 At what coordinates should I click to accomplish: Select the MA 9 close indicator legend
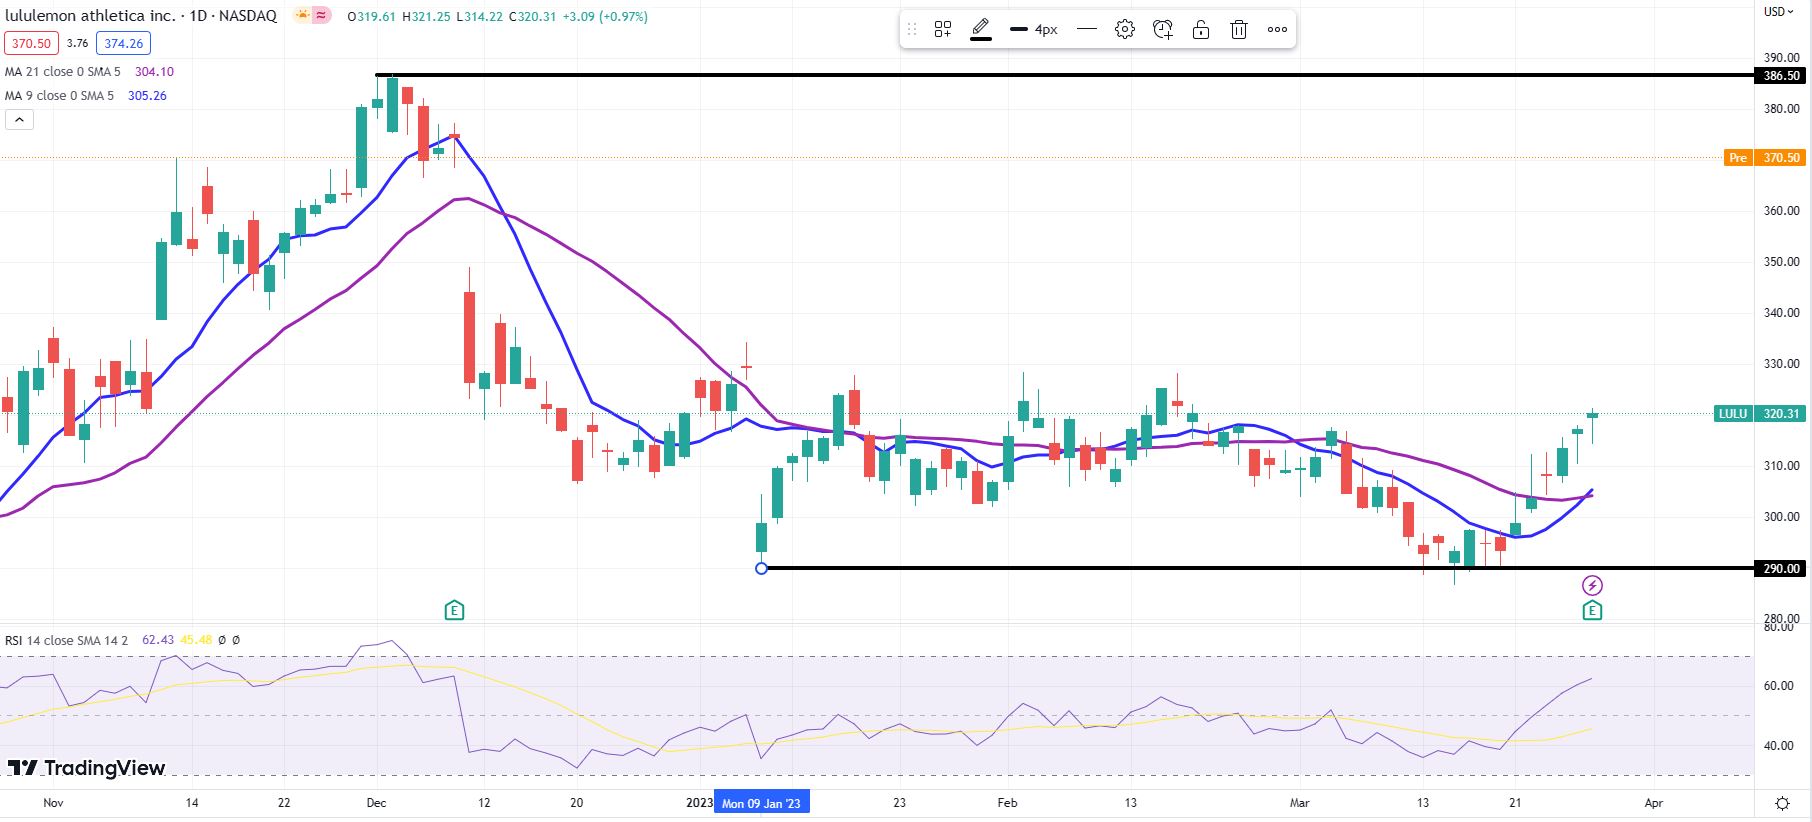pos(59,96)
